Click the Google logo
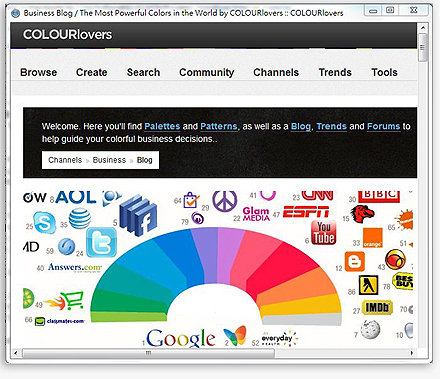Image resolution: width=440 pixels, height=379 pixels. 181,338
